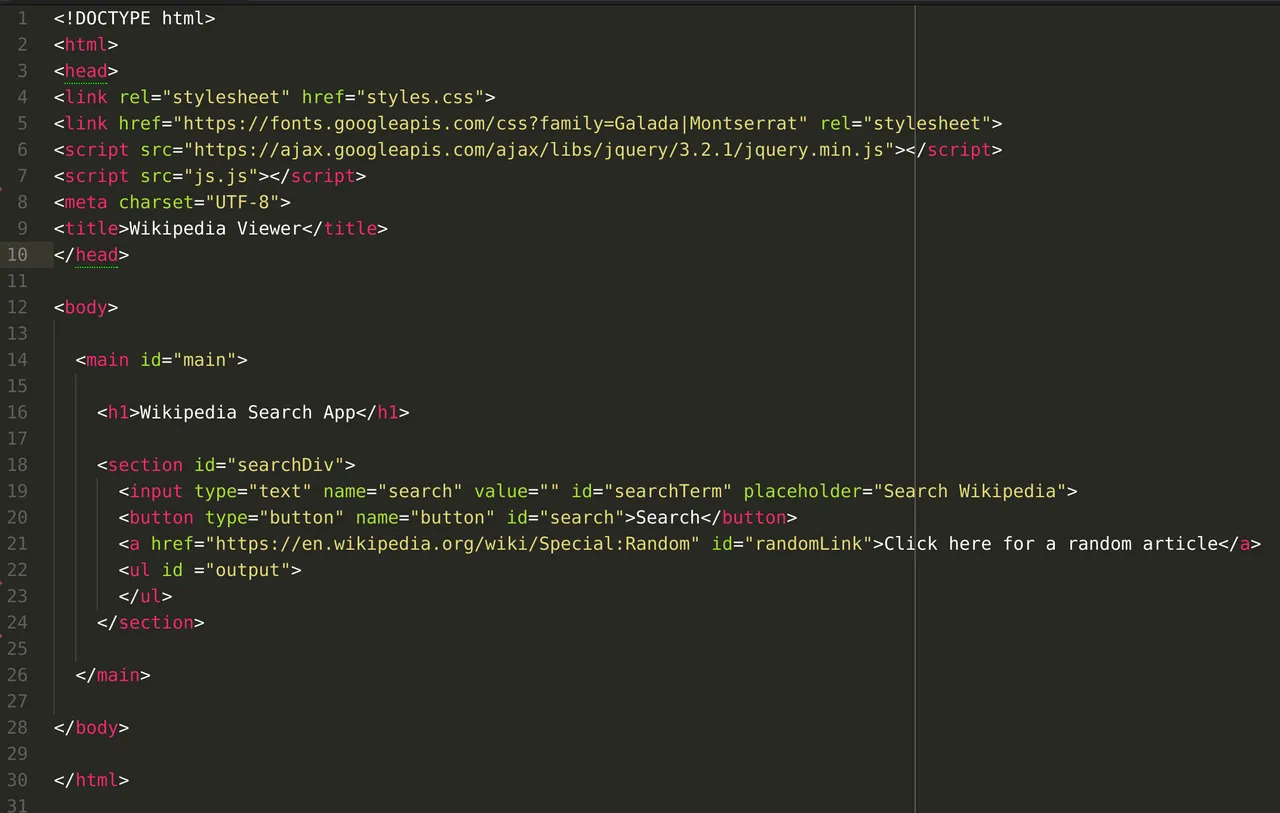Click the Google Fonts URL on line 5
The image size is (1280, 813).
click(491, 123)
